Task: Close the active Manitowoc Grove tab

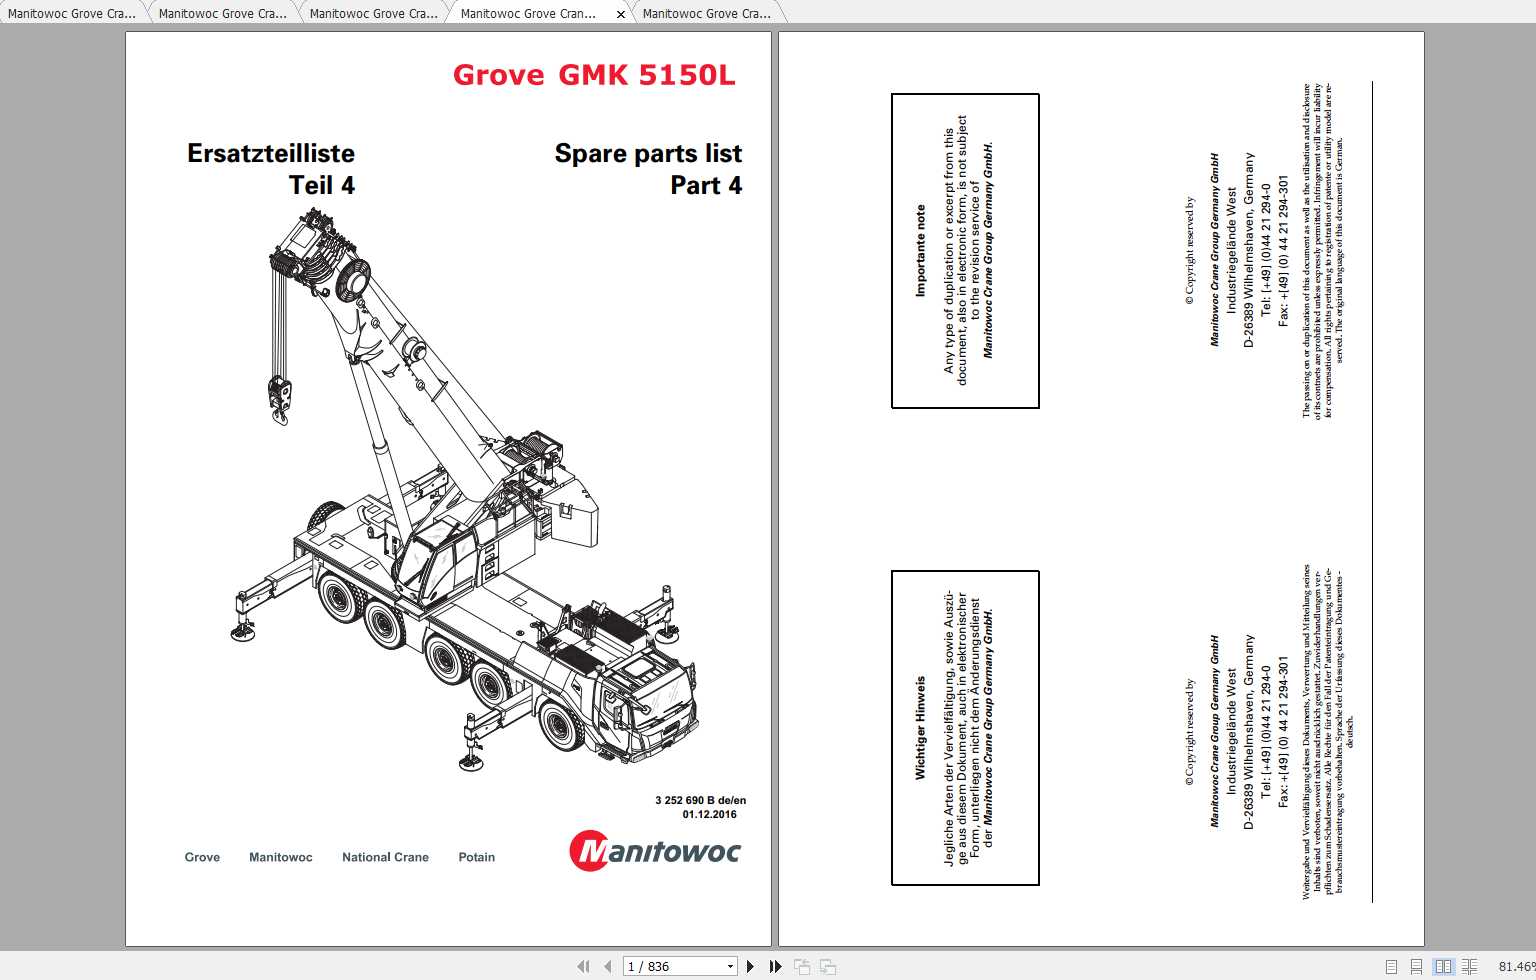Action: click(620, 14)
